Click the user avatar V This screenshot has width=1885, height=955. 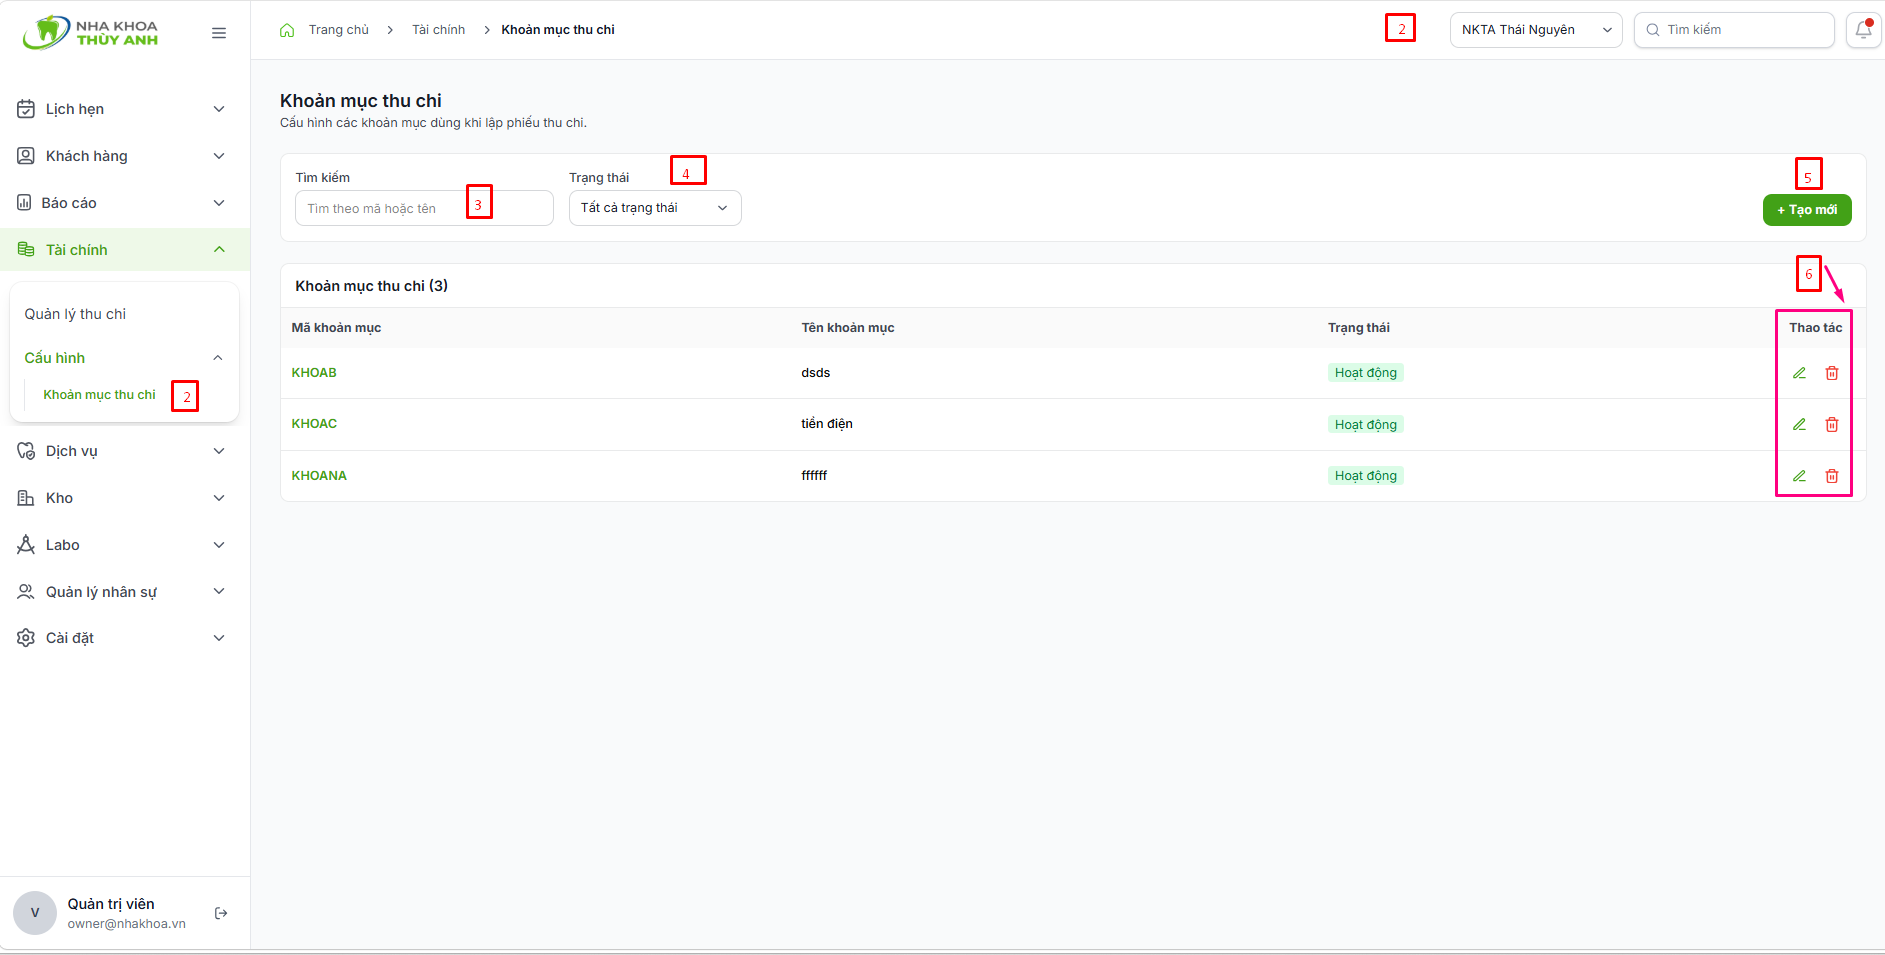(x=35, y=913)
